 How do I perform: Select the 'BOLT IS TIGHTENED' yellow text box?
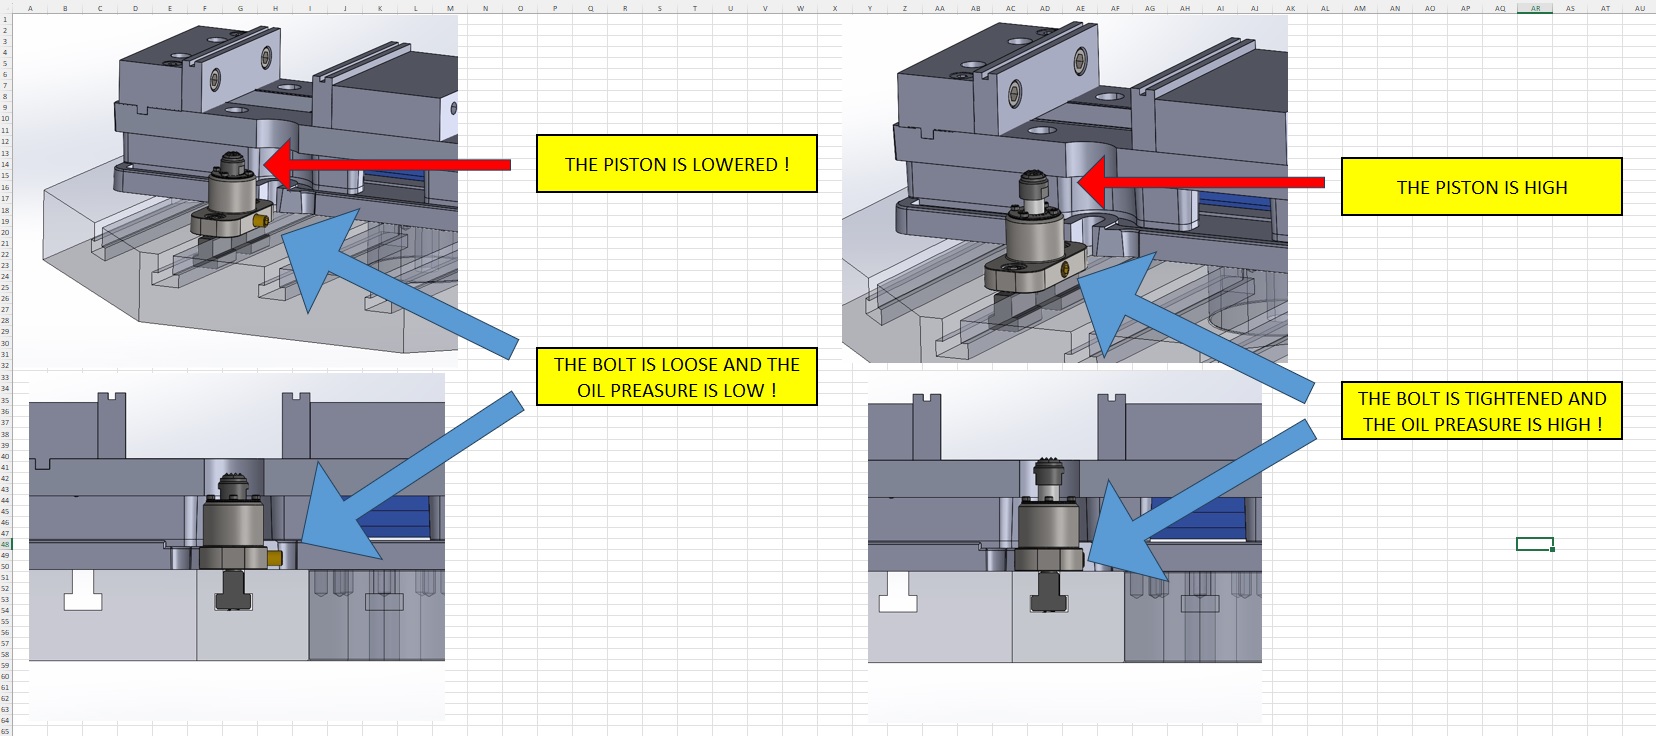pyautogui.click(x=1481, y=411)
